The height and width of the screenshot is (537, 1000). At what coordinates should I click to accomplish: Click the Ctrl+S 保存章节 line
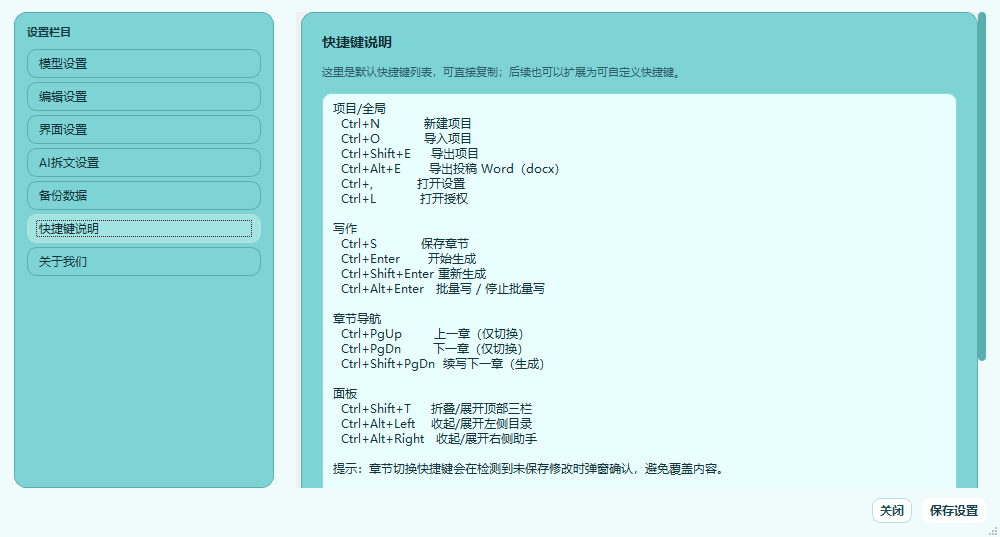[x=405, y=244]
